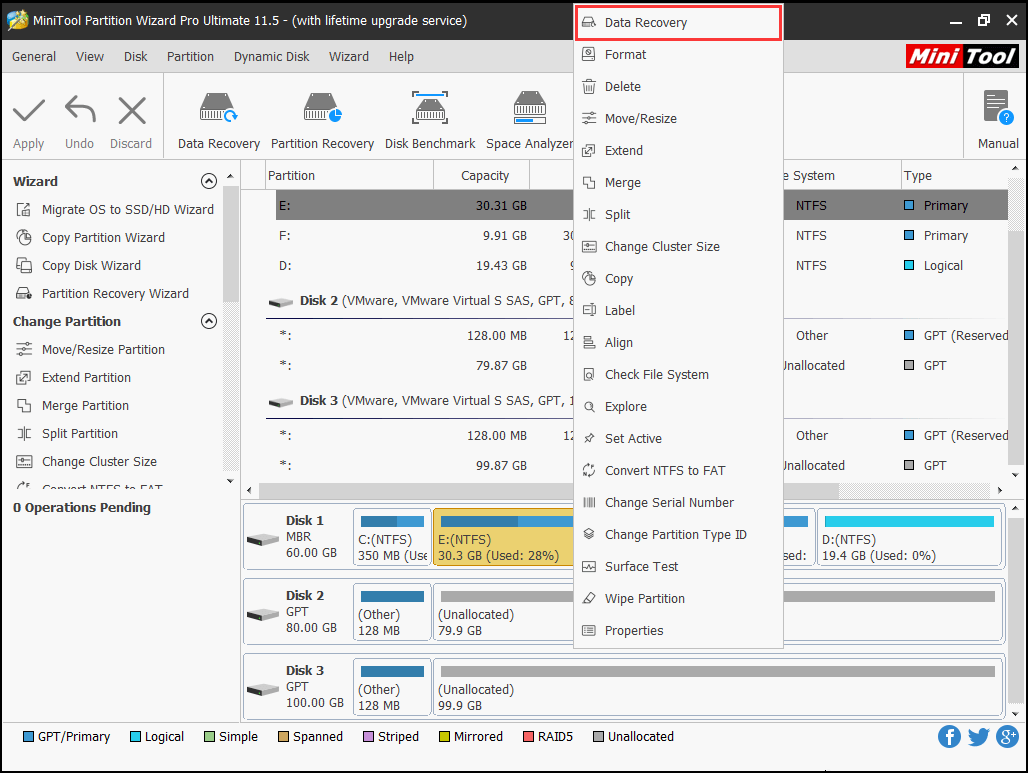Image resolution: width=1028 pixels, height=773 pixels.
Task: Choose Set Active in context menu
Action: [x=679, y=439]
